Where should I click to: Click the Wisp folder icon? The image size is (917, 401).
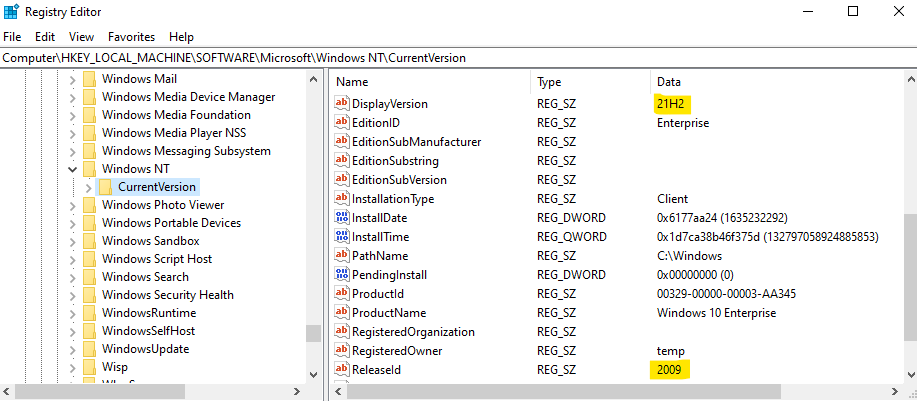tap(89, 367)
